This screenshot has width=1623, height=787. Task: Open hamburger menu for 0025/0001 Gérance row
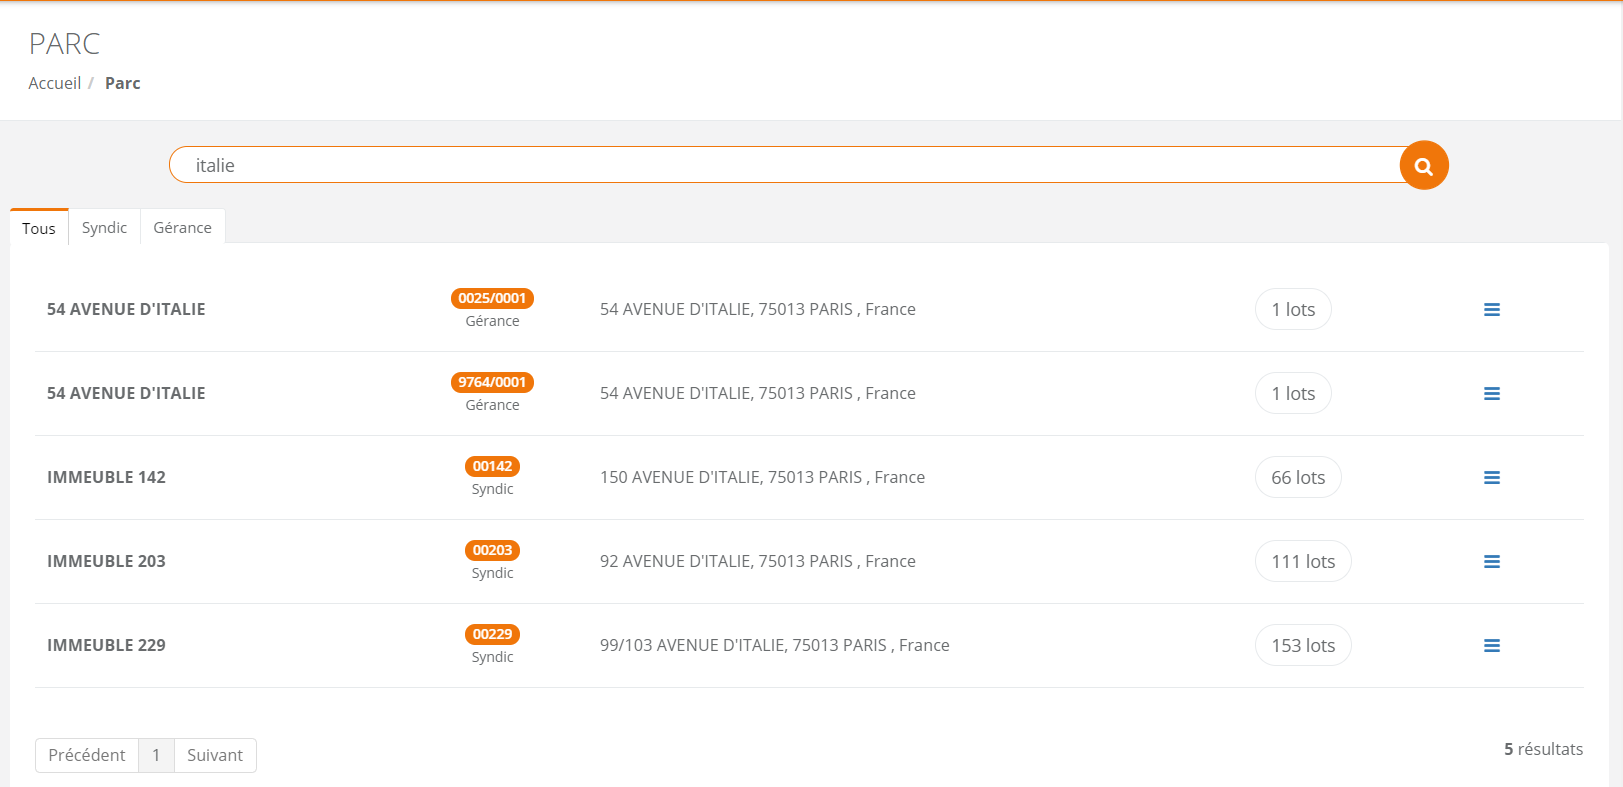pos(1492,310)
